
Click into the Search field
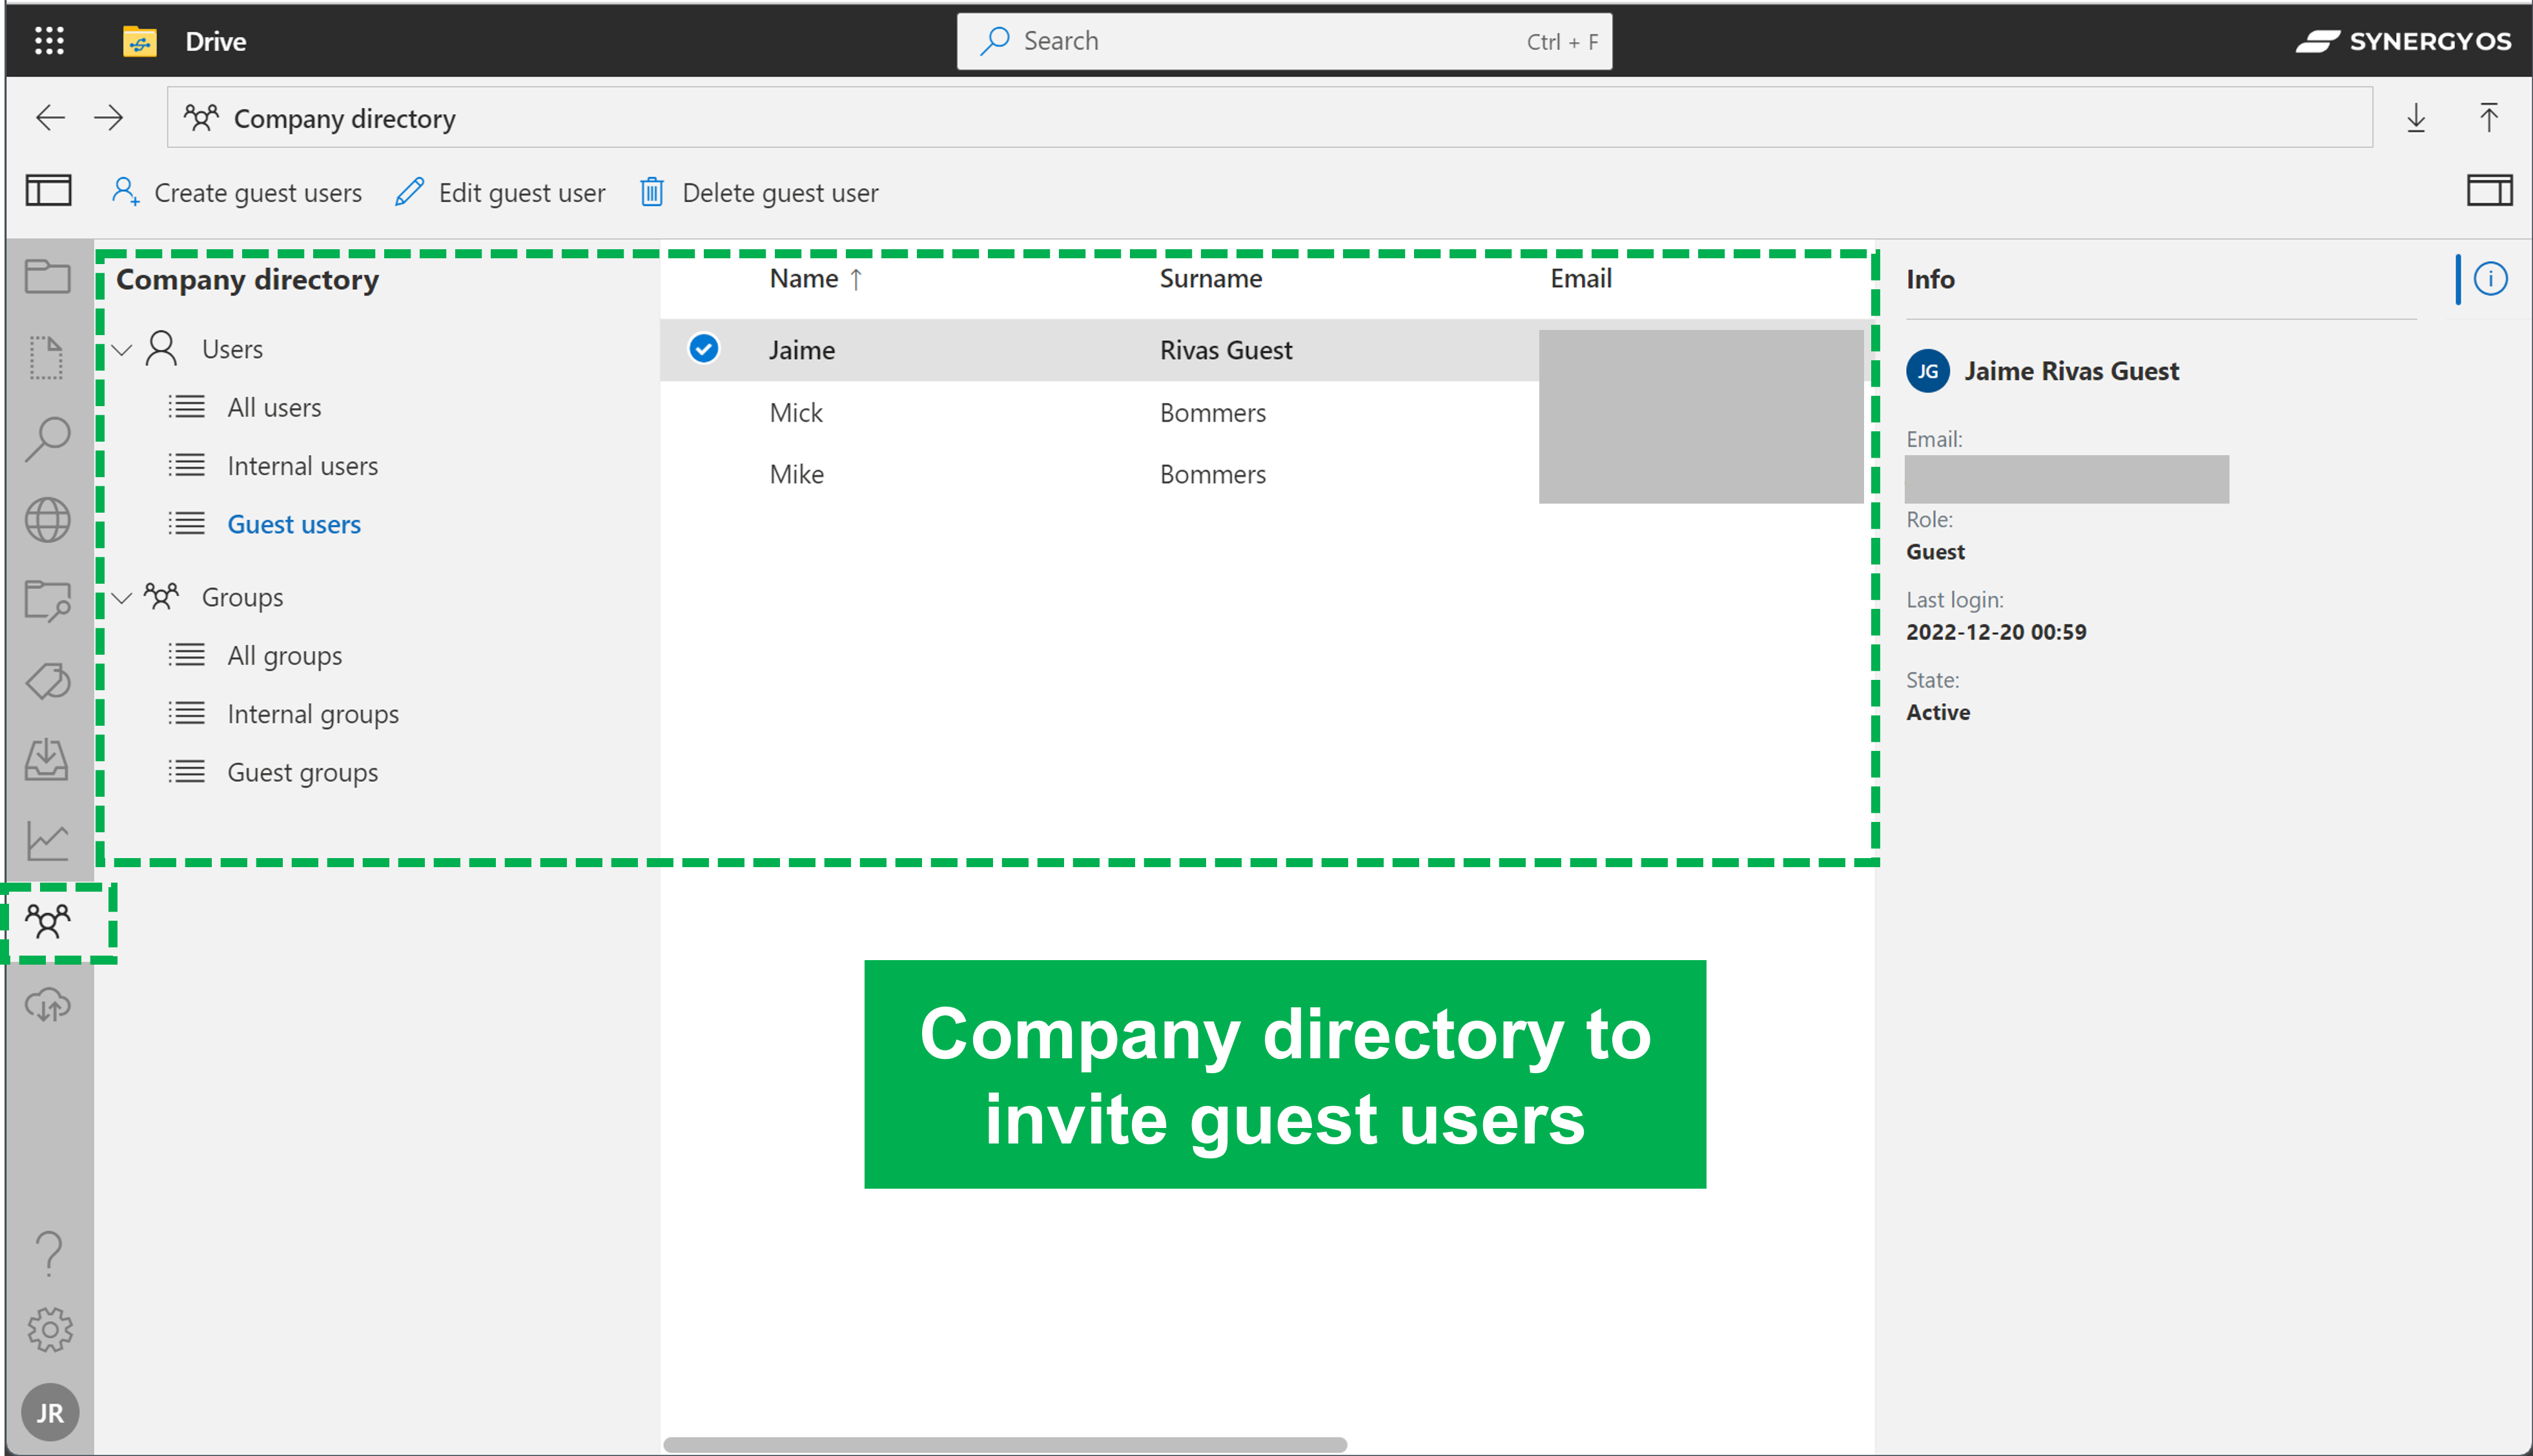[1284, 41]
